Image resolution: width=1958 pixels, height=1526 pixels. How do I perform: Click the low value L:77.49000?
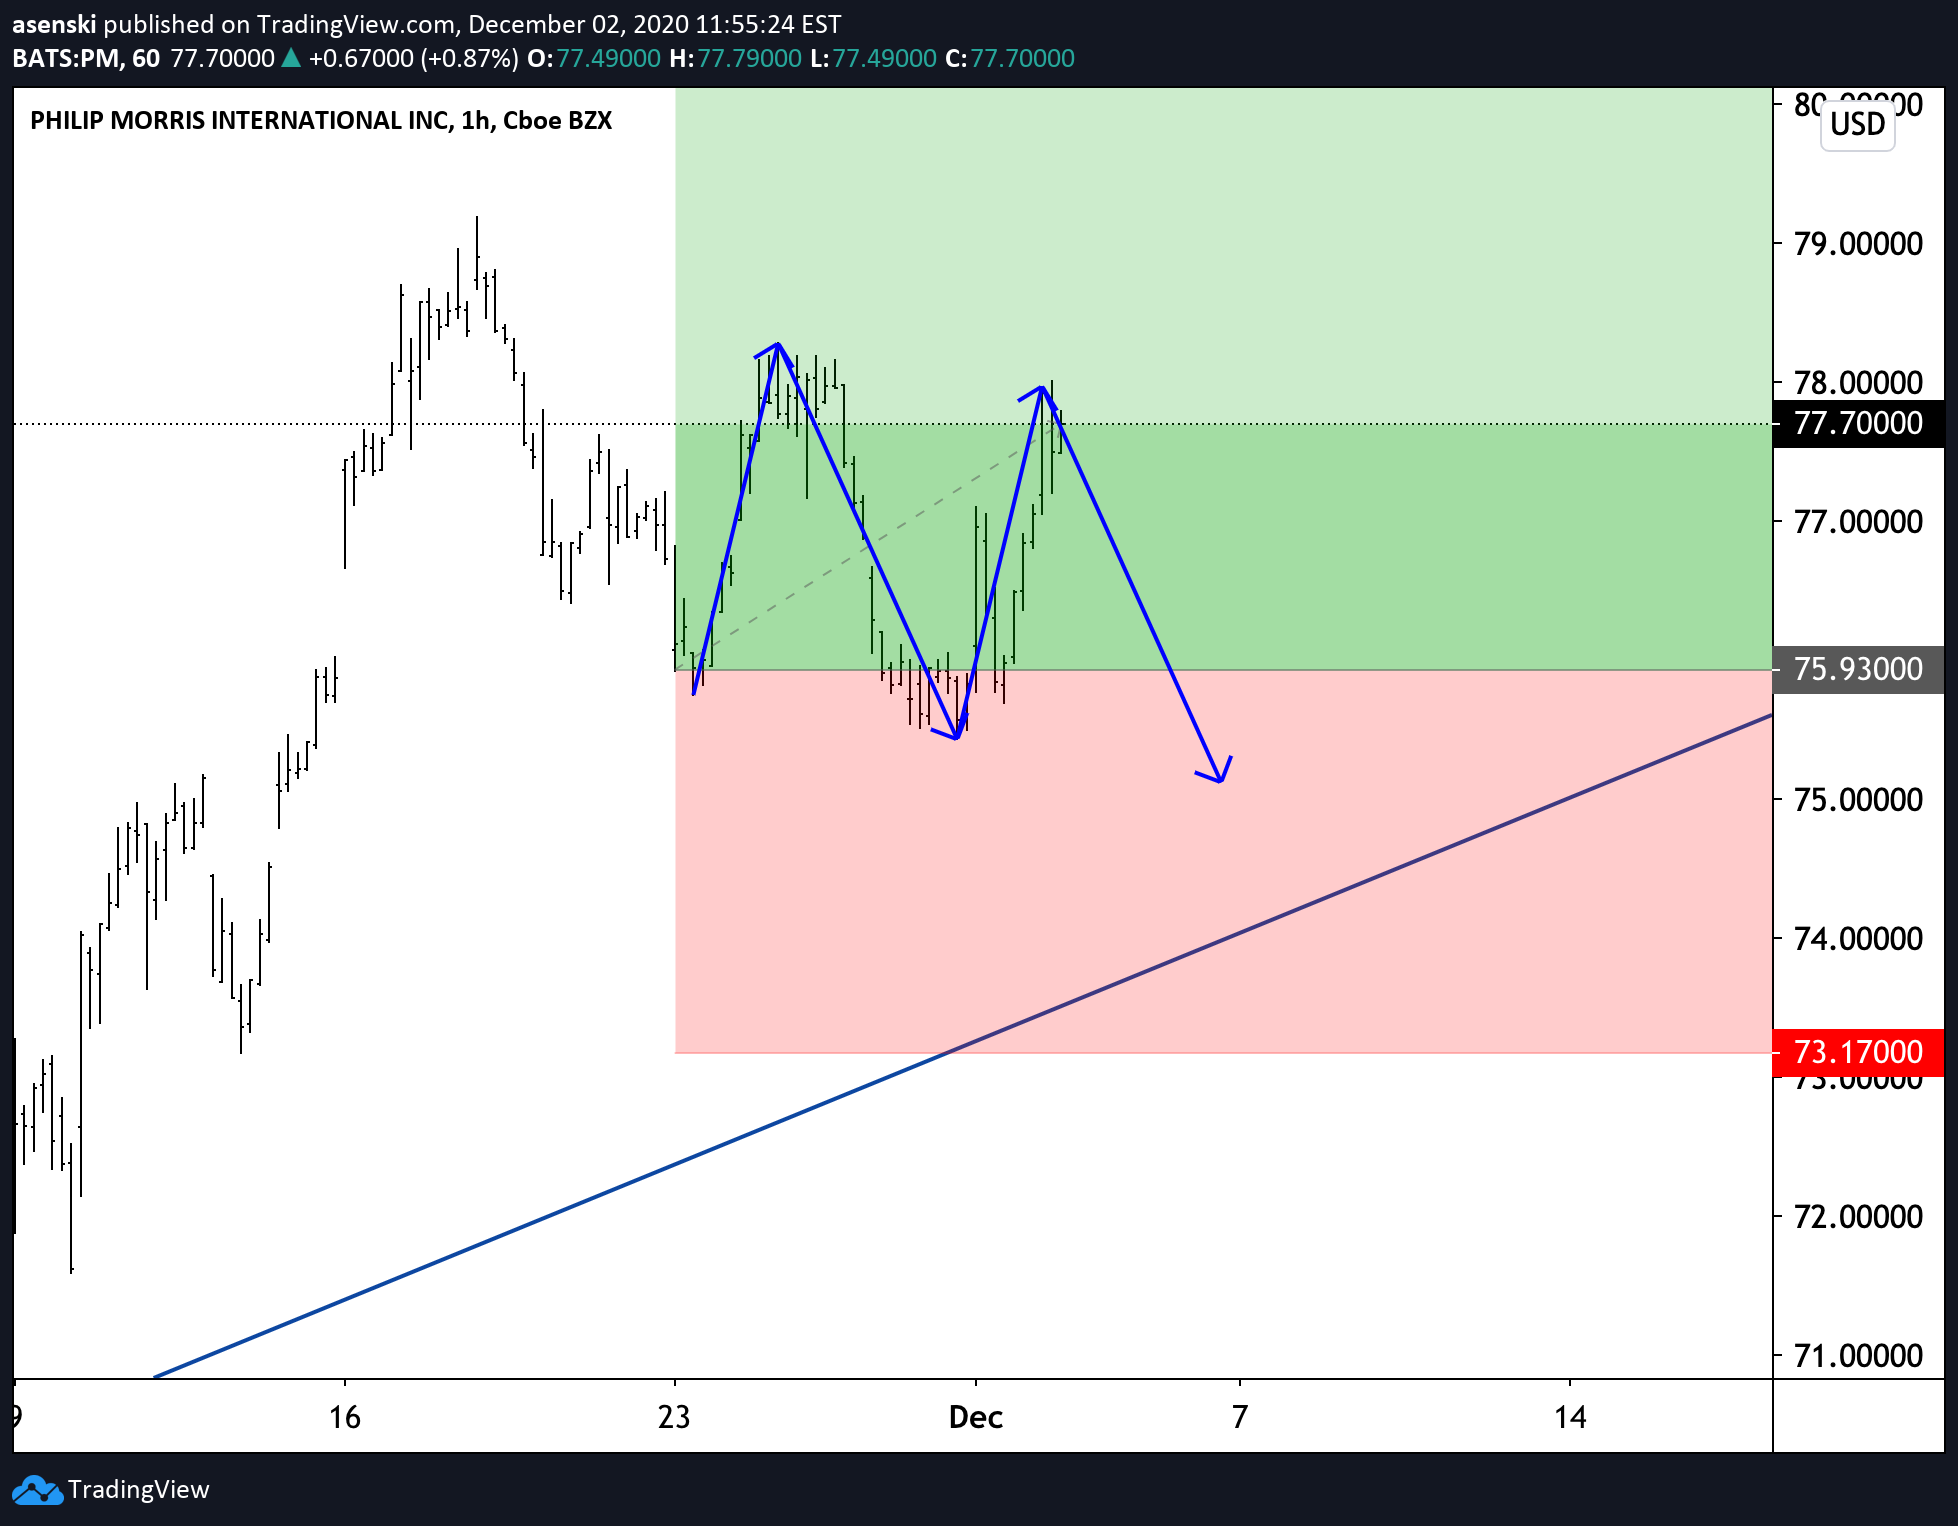point(873,58)
